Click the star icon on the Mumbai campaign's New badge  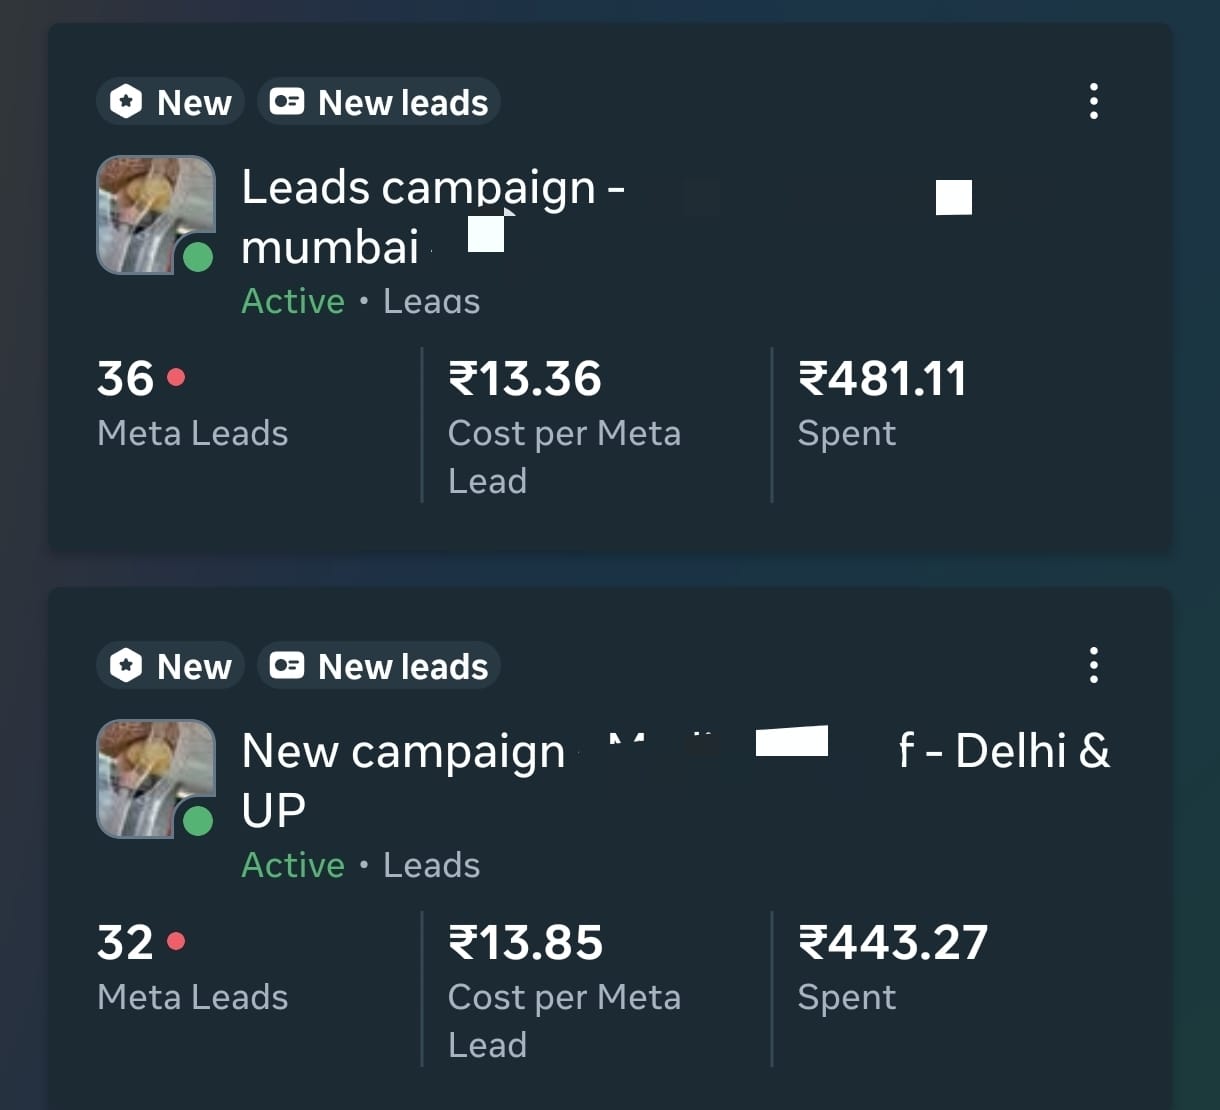(126, 102)
